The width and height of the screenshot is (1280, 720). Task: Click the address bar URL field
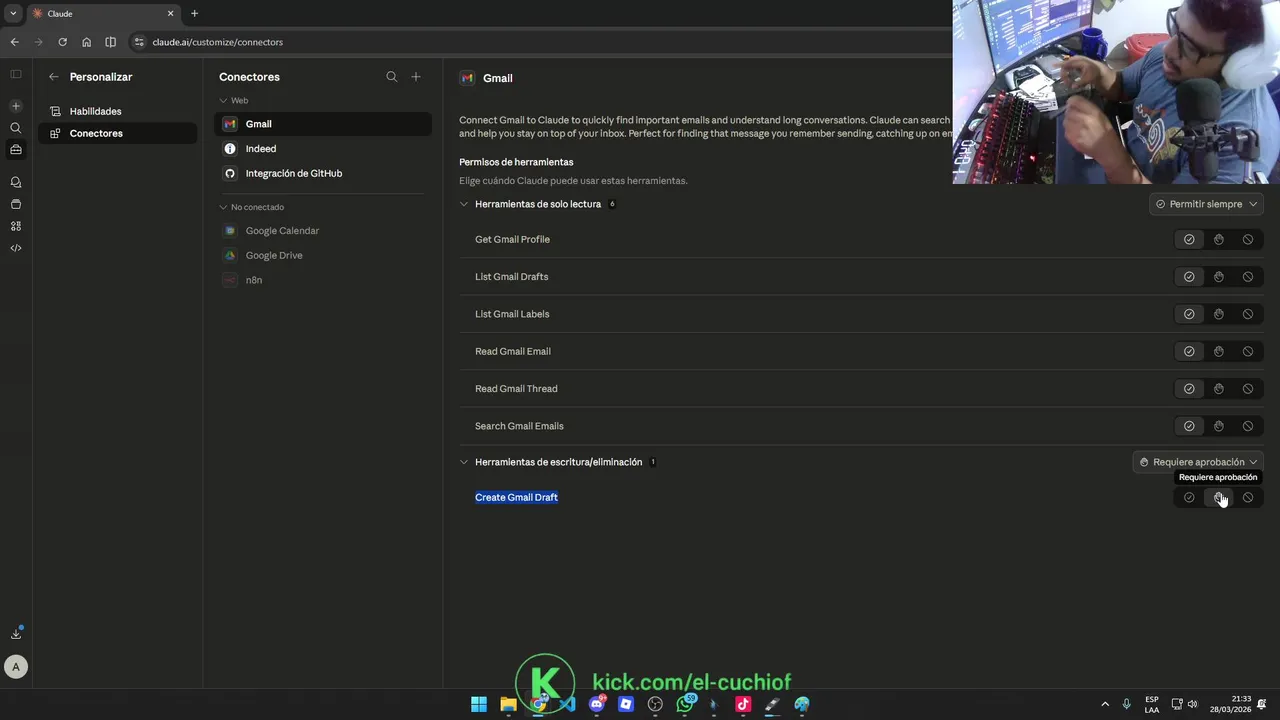coord(540,42)
